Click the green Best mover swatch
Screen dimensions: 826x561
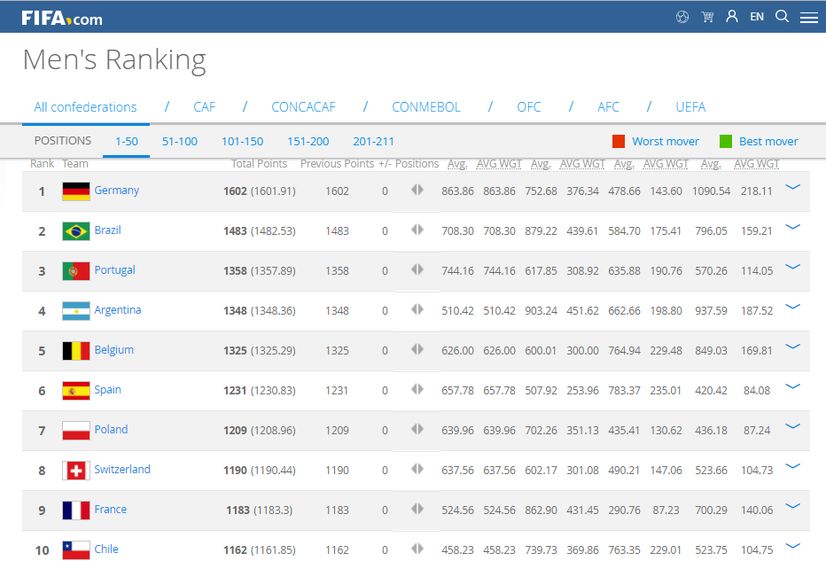pyautogui.click(x=726, y=141)
